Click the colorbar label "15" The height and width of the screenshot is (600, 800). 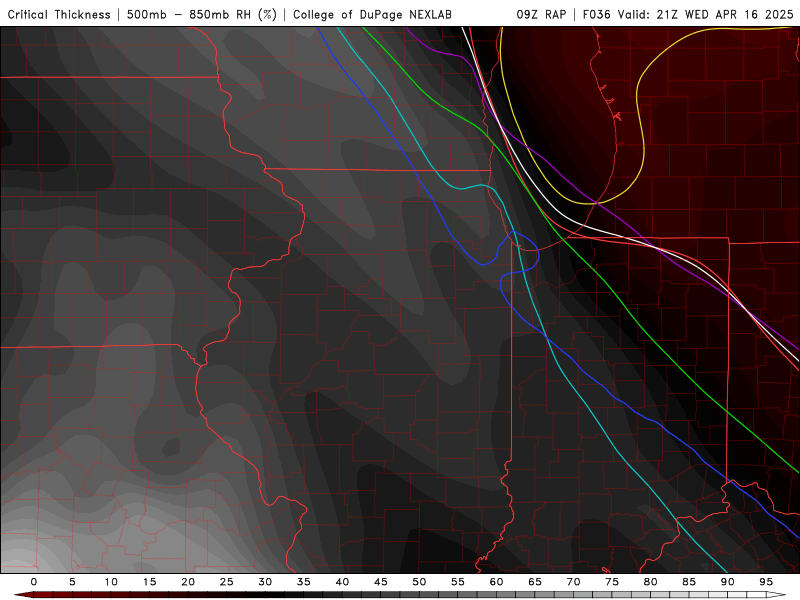coord(149,582)
